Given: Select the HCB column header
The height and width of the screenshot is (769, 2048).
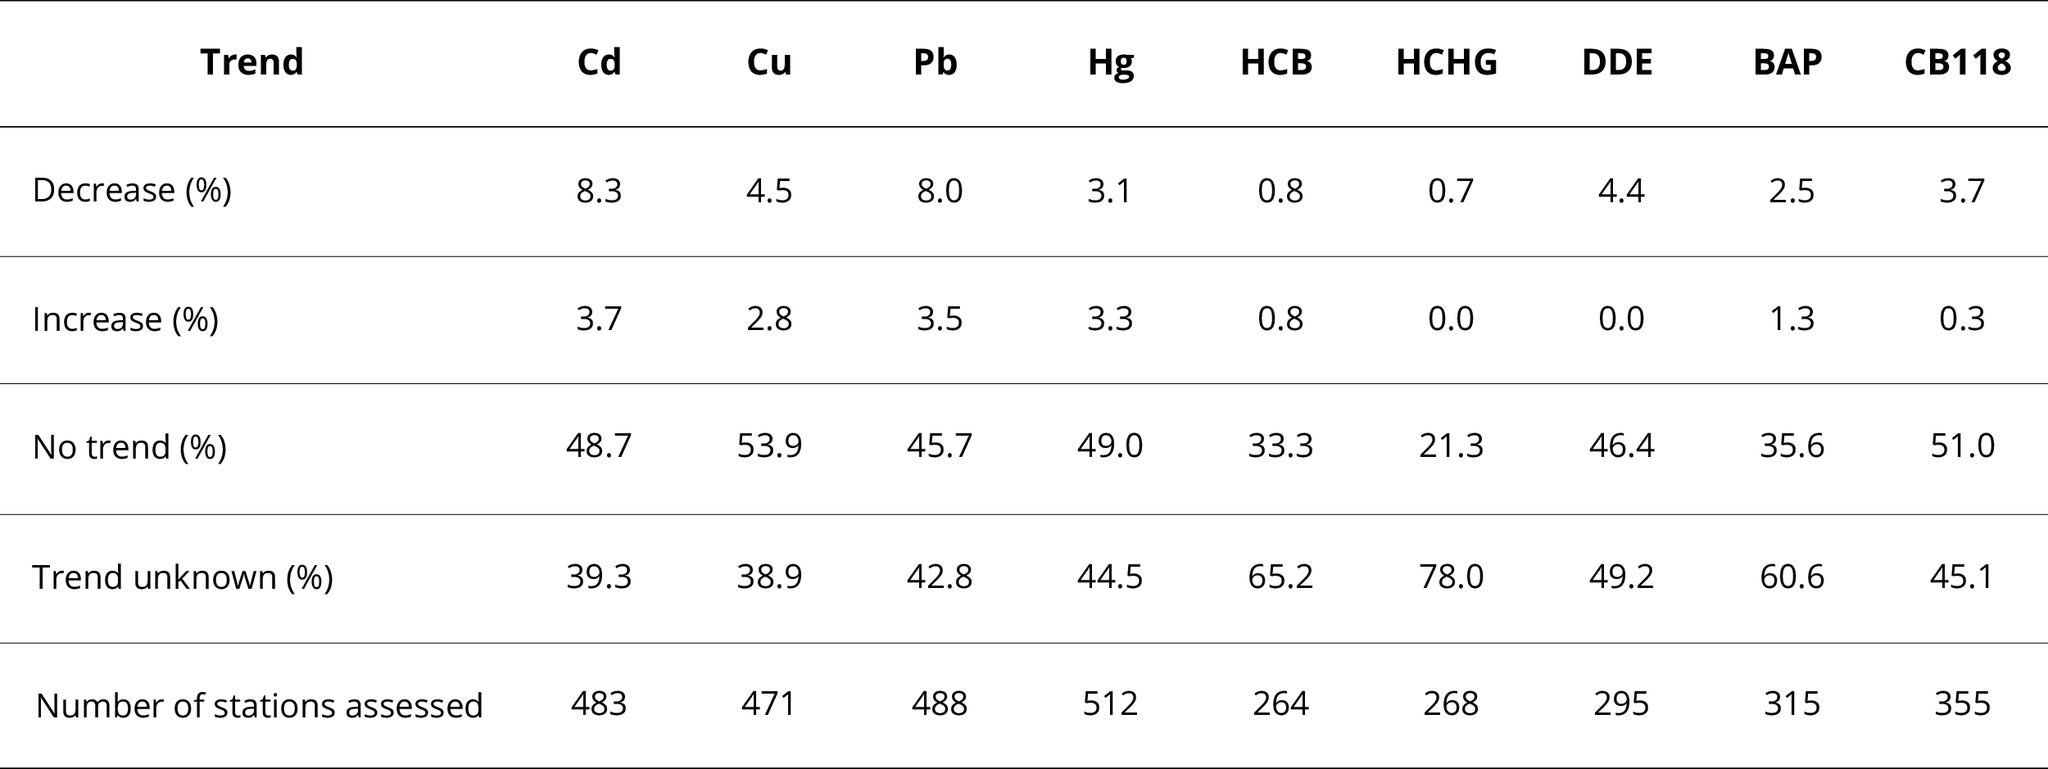Looking at the screenshot, I should (1276, 62).
